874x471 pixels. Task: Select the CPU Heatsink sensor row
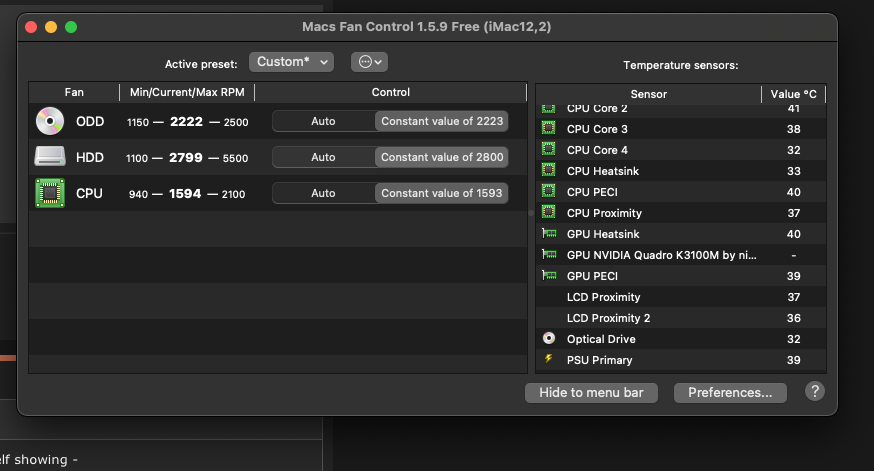coord(681,171)
